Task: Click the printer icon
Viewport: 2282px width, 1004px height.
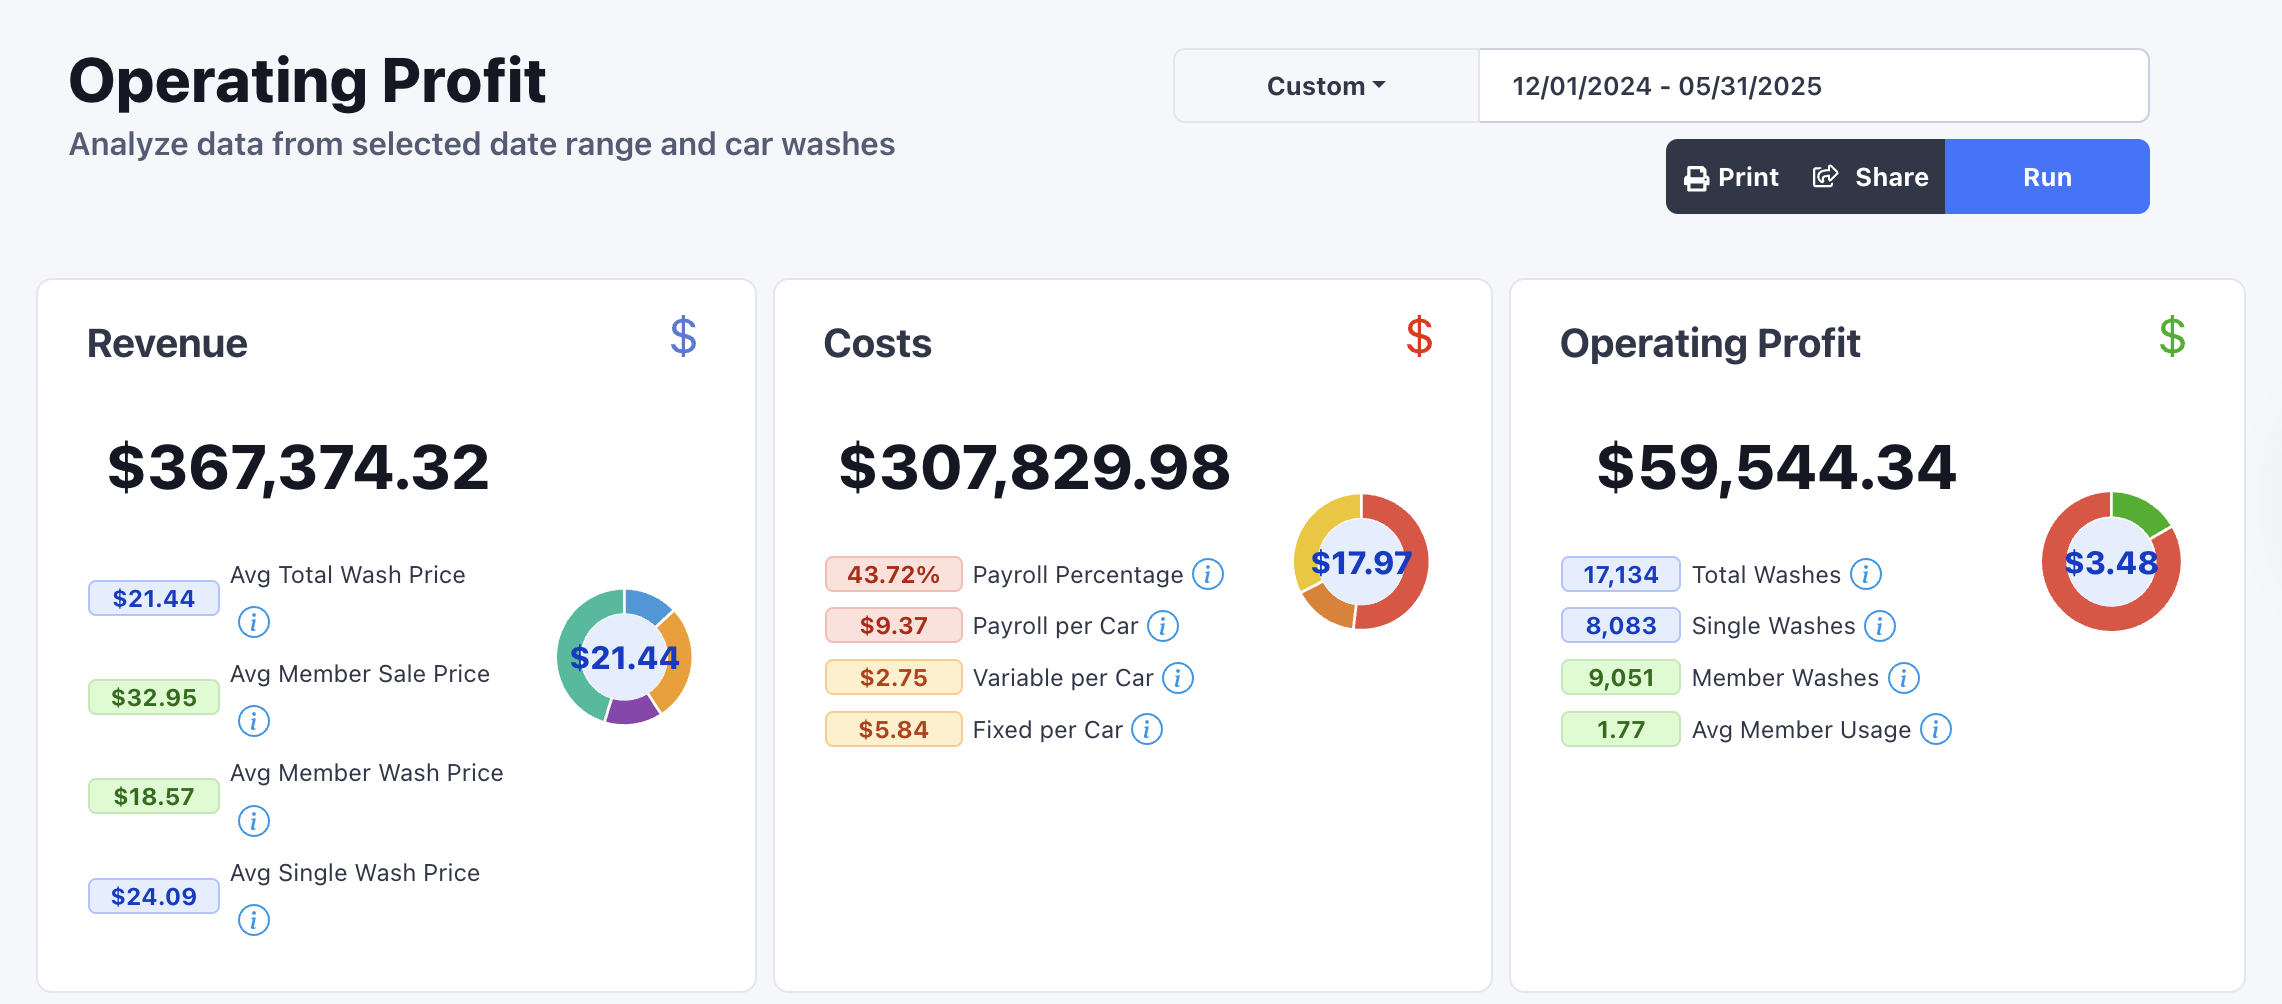Action: point(1697,178)
